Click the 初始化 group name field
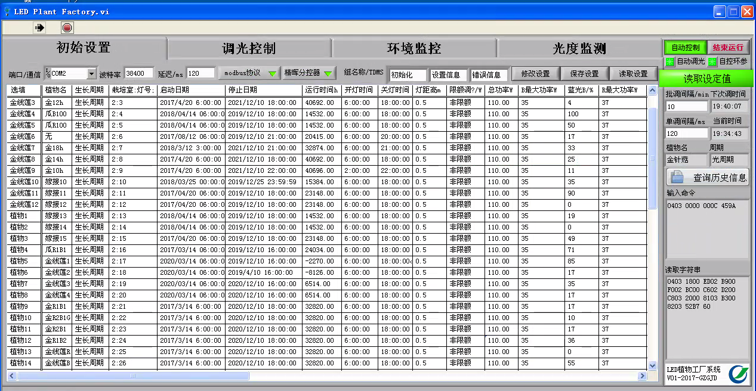Screen dimensions: 756x391 click(407, 75)
